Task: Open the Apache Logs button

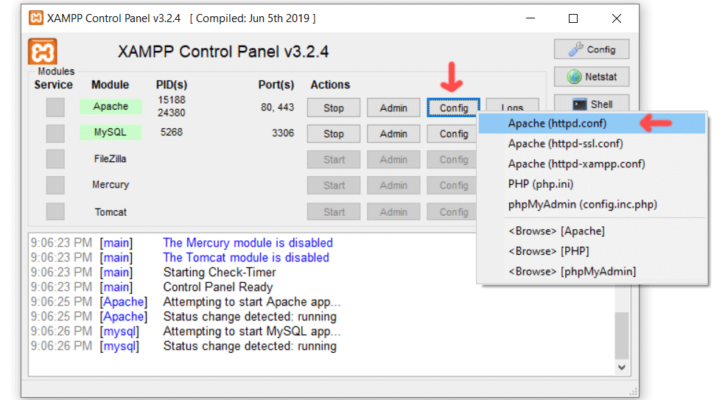Action: [512, 107]
